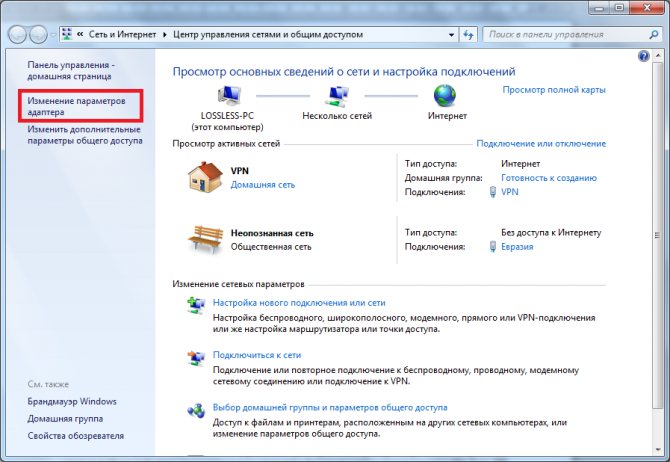Click the vertical scrollbar down arrow
The width and height of the screenshot is (670, 462).
pyautogui.click(x=658, y=450)
